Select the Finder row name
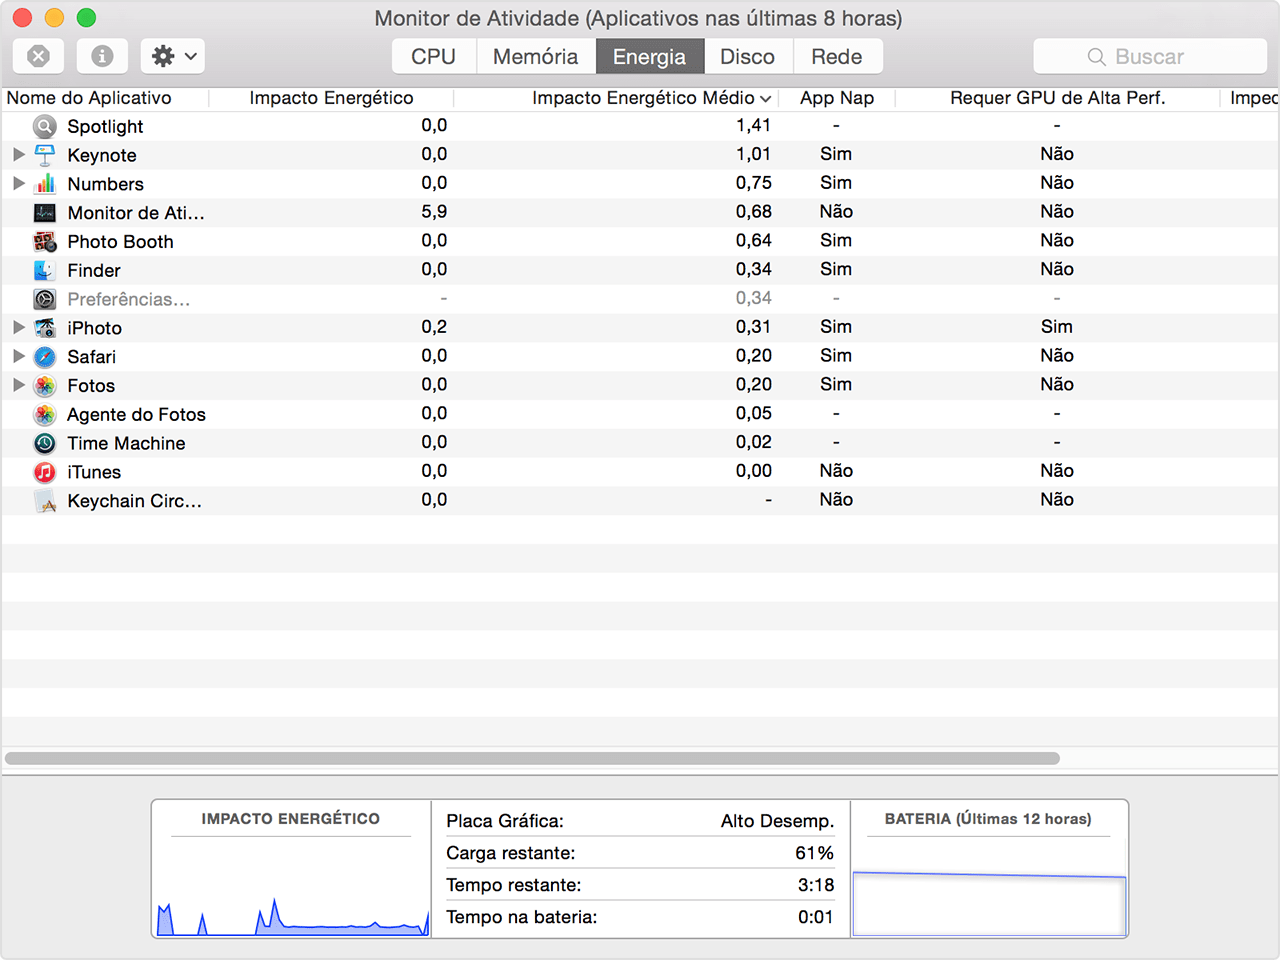This screenshot has width=1280, height=960. coord(94,271)
